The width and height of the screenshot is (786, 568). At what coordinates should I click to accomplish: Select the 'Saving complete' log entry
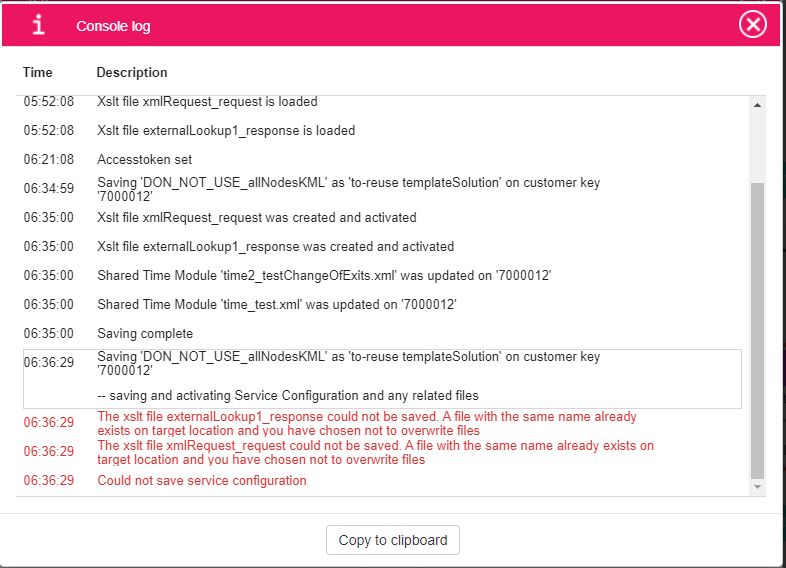145,333
